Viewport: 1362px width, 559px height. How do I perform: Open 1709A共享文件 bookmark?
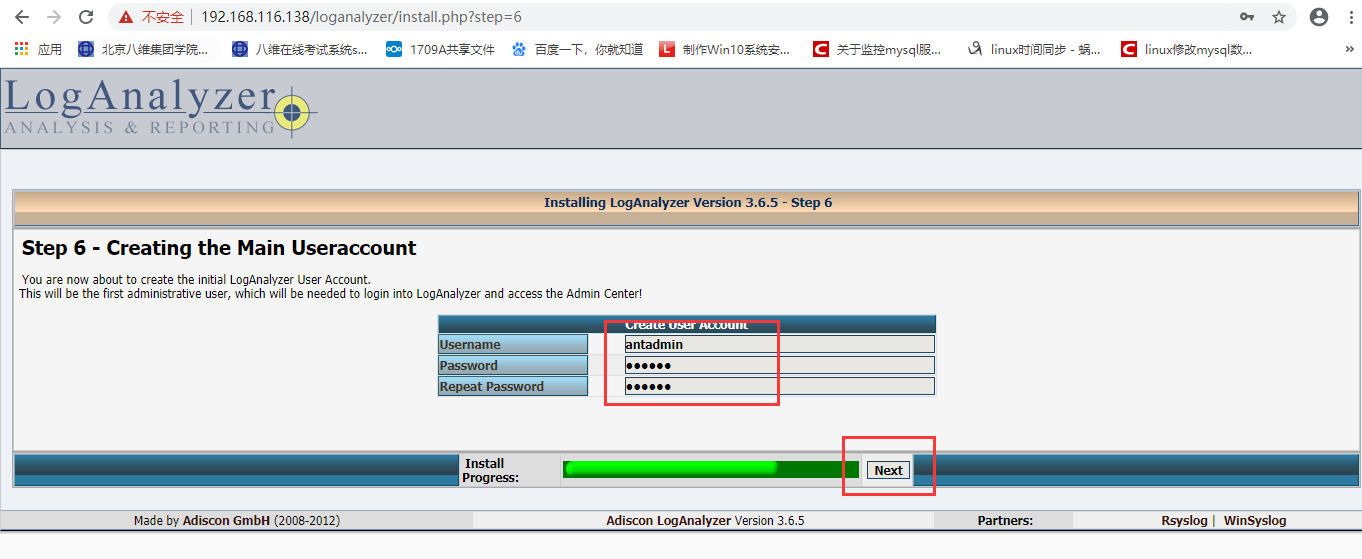point(440,49)
